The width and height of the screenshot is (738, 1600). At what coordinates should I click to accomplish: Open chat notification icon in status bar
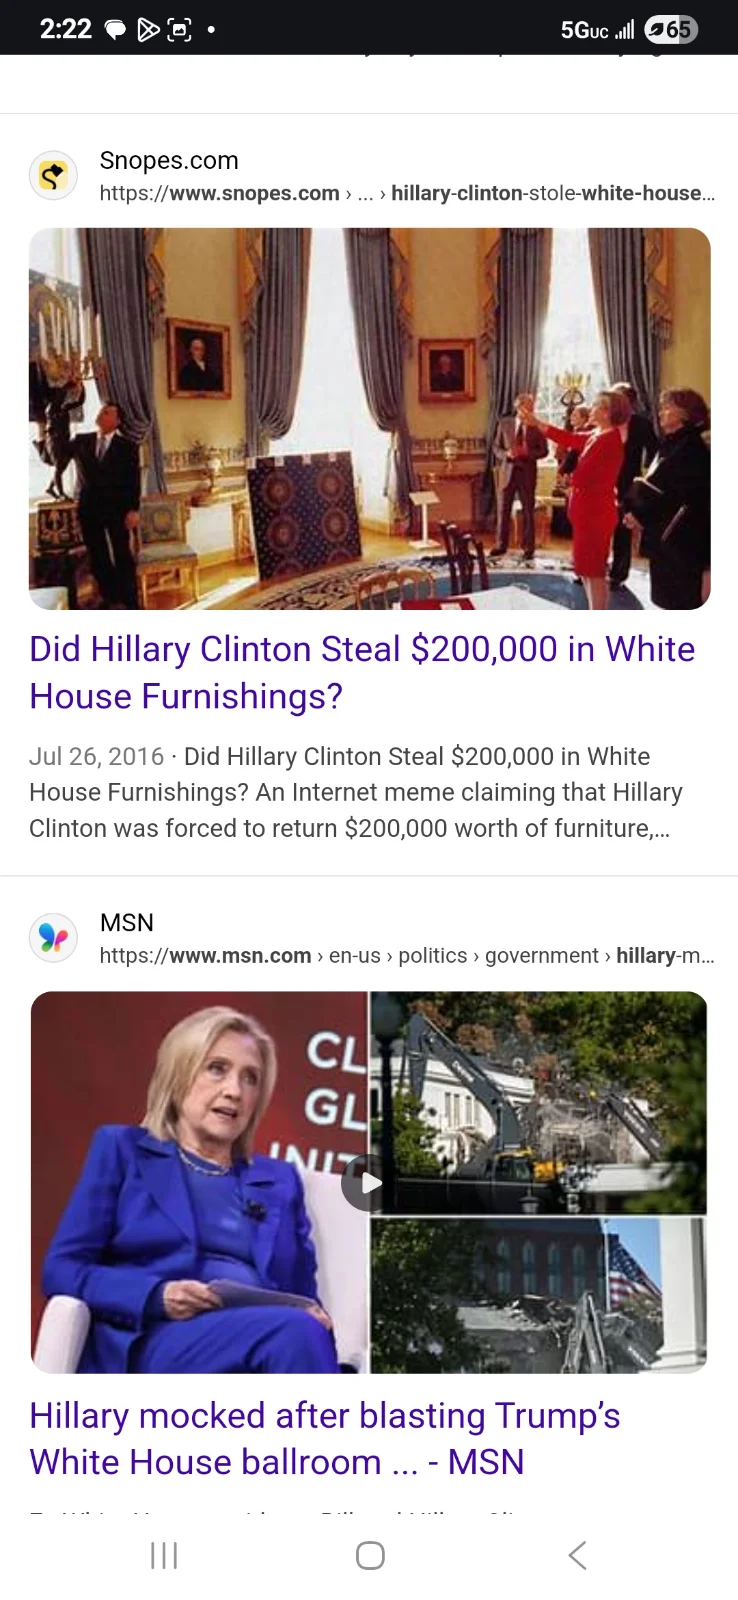tap(116, 30)
